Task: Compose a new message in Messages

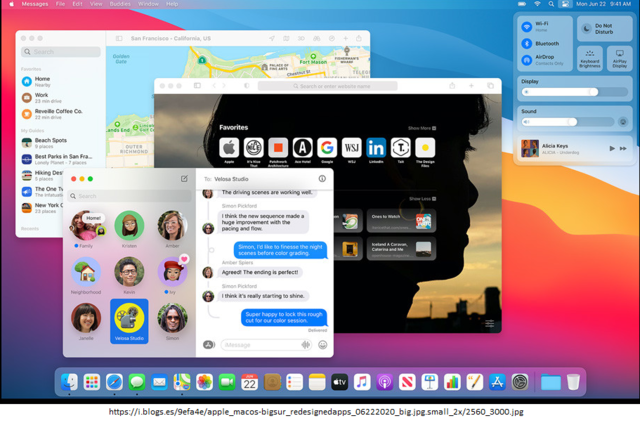Action: tap(184, 179)
